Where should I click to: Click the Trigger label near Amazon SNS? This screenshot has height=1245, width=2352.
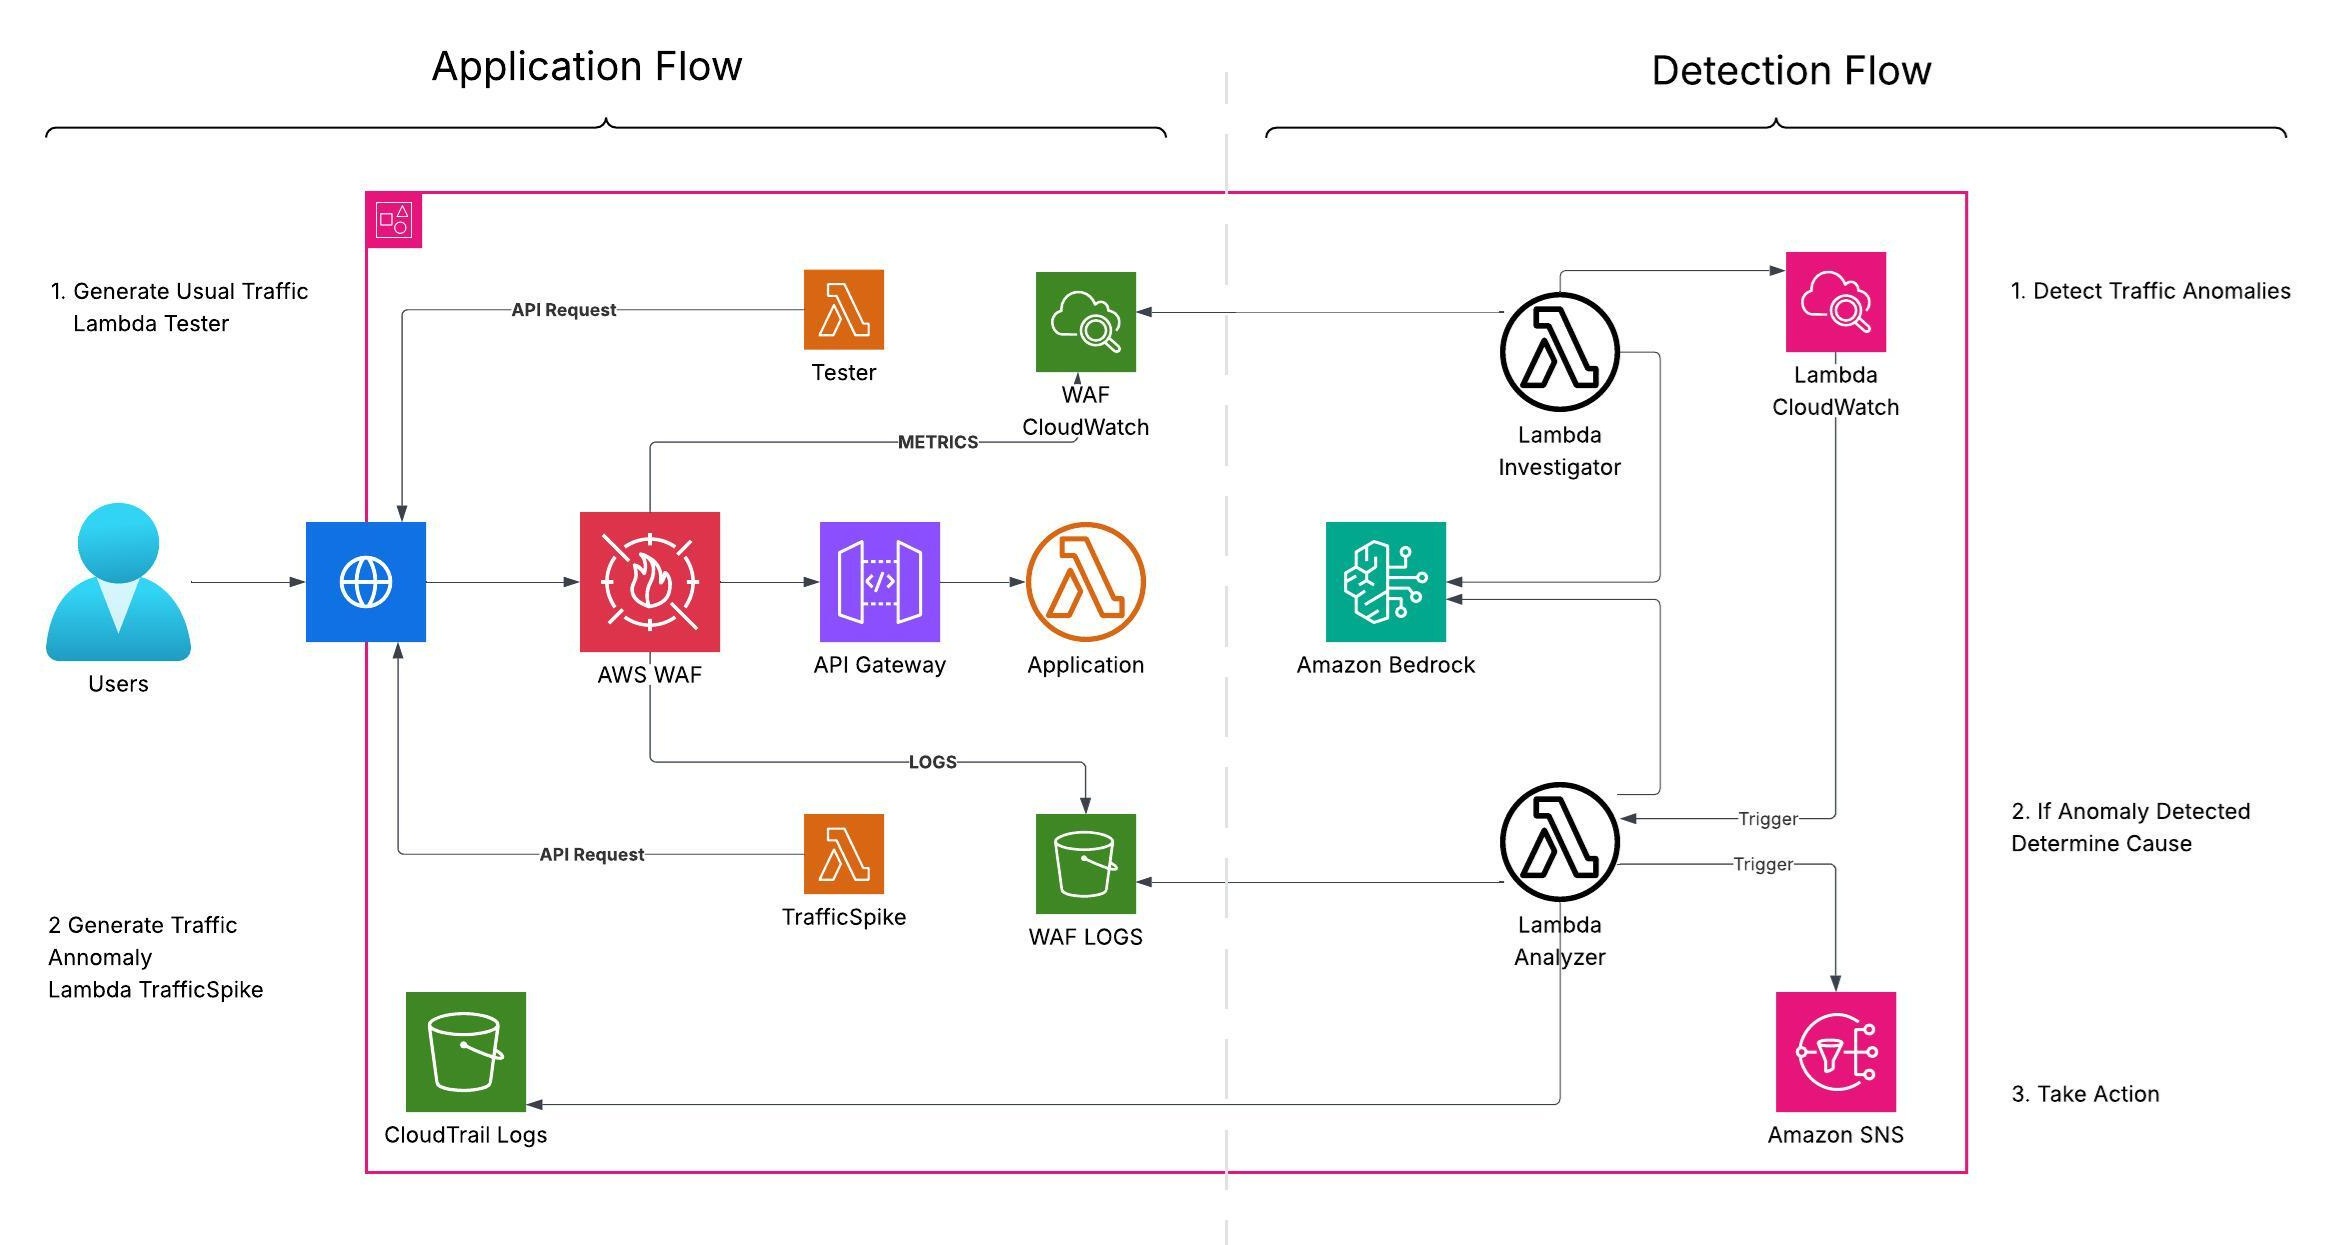point(1765,864)
